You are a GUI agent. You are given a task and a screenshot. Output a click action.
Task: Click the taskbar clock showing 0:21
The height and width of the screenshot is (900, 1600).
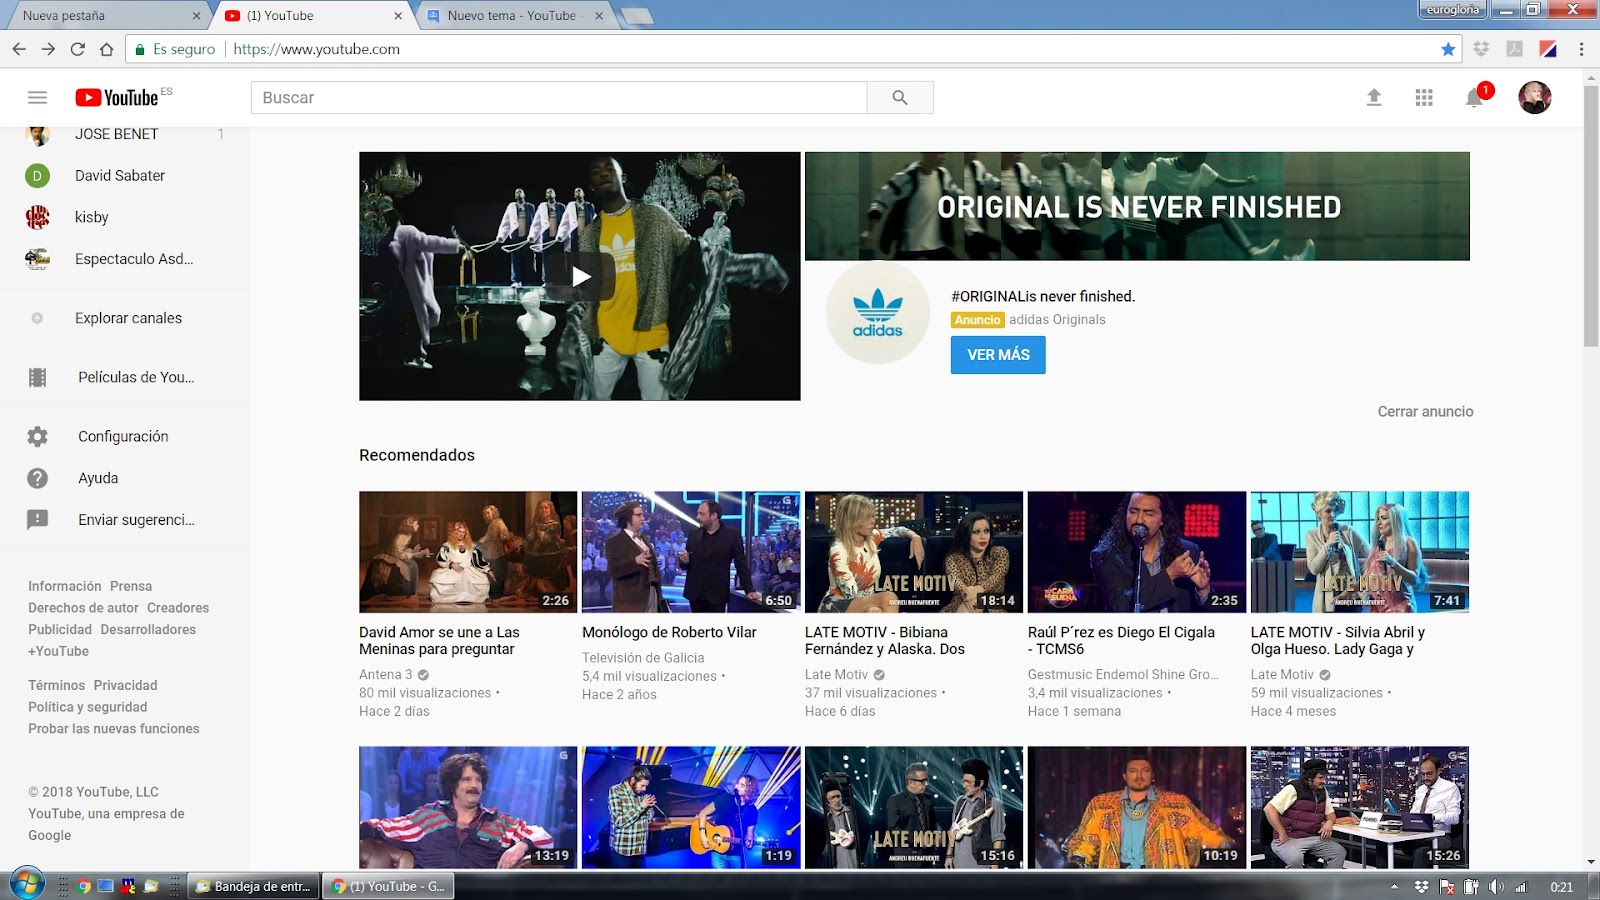[x=1561, y=887]
